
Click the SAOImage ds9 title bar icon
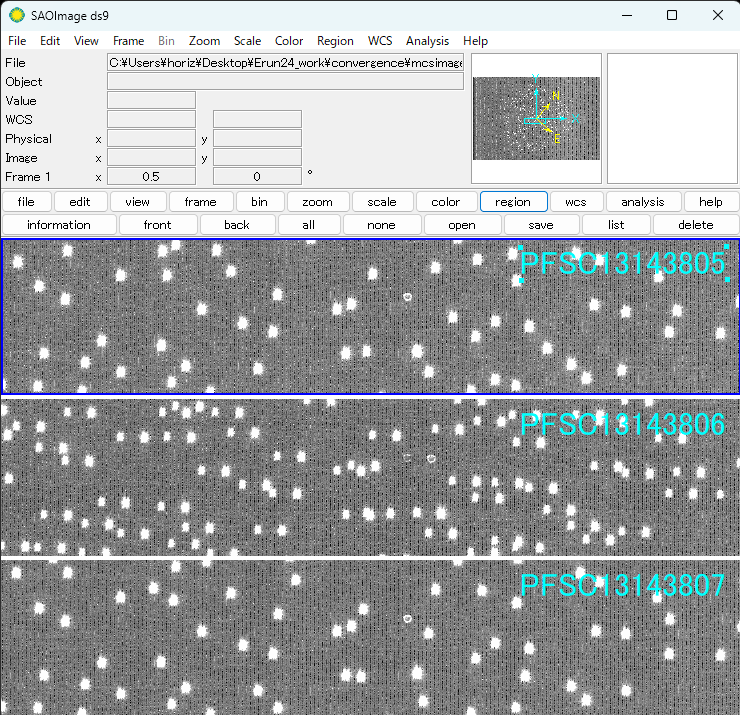(17, 15)
